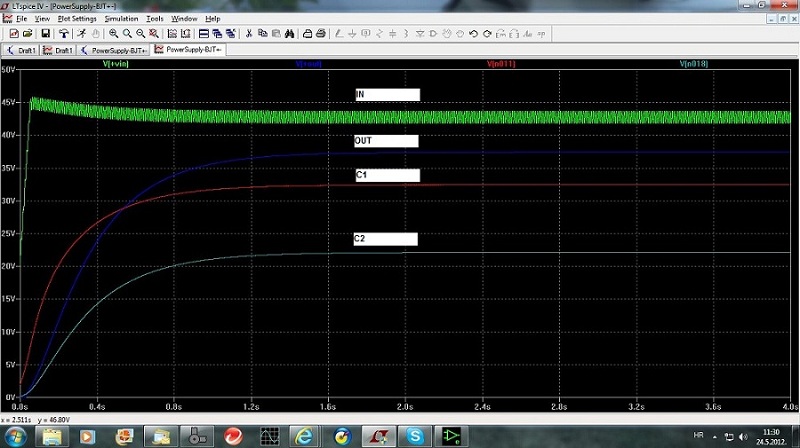Viewport: 800px width, 448px height.
Task: Open the Simulation menu
Action: pos(121,18)
